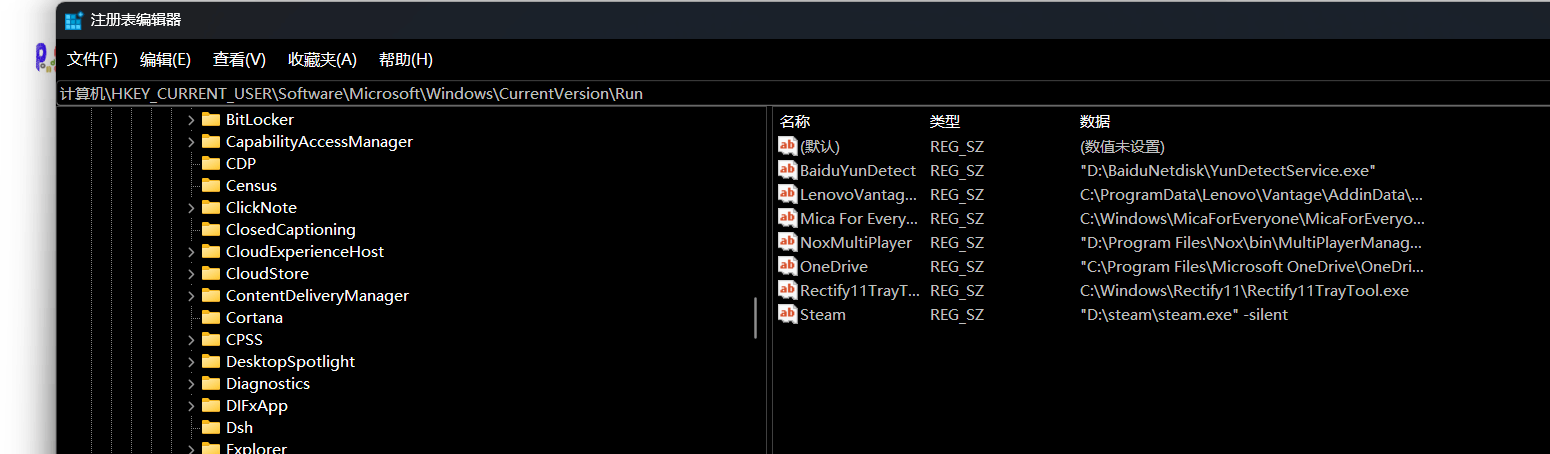Click the Cortana folder icon
1550x454 pixels.
tap(210, 317)
